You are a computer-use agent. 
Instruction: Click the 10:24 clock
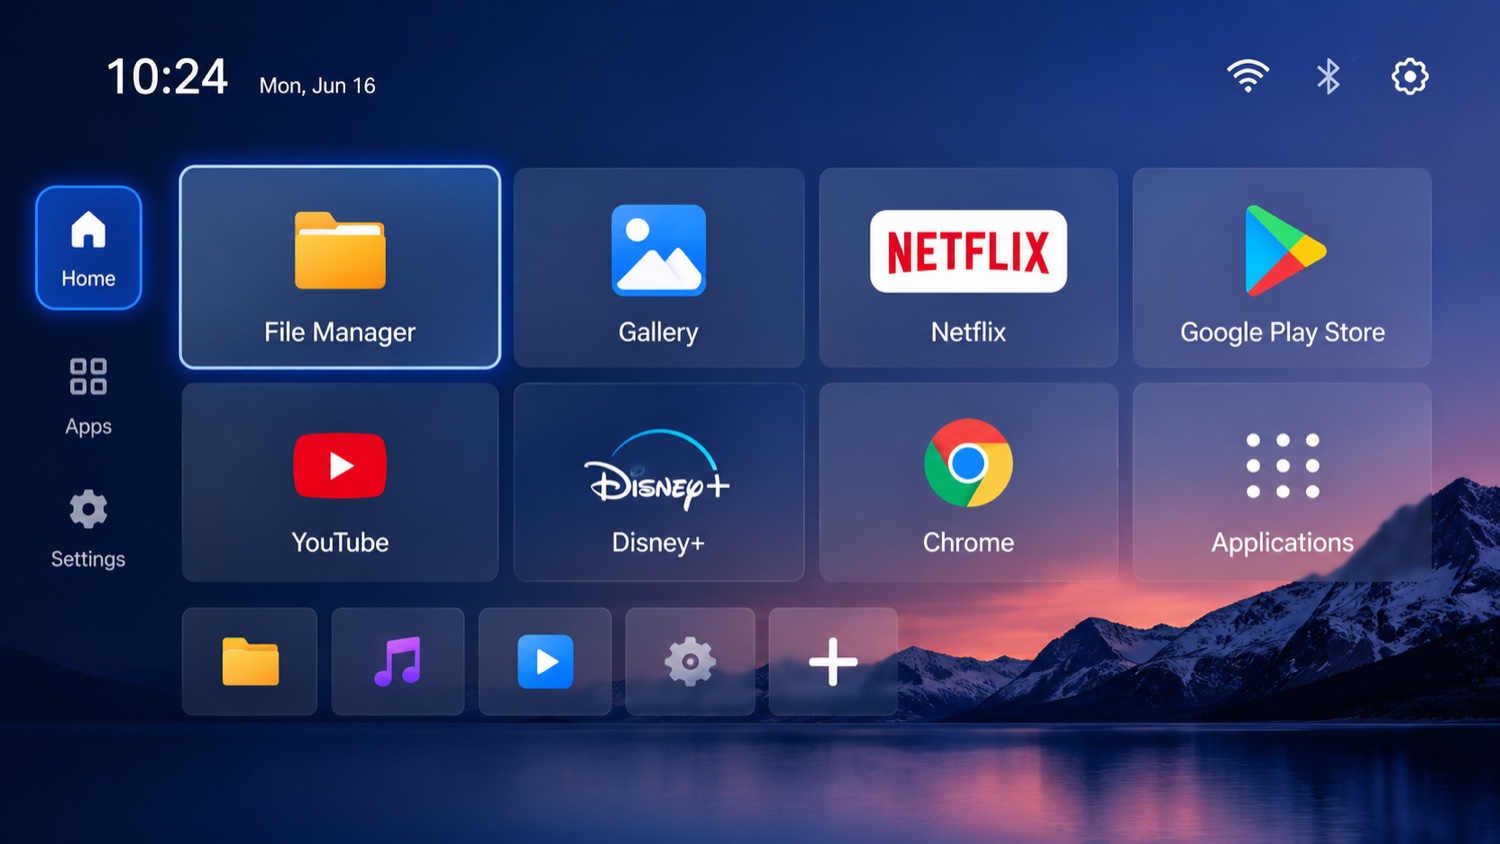click(x=167, y=77)
